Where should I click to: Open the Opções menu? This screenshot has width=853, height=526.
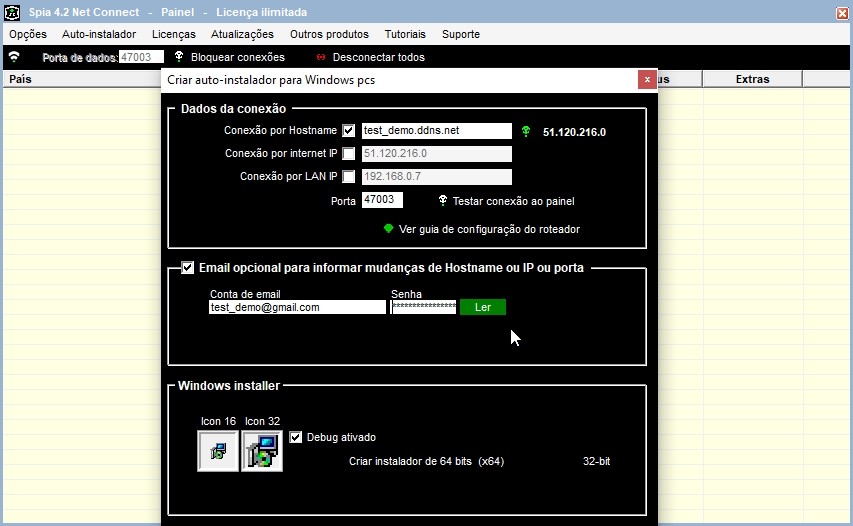tap(28, 34)
